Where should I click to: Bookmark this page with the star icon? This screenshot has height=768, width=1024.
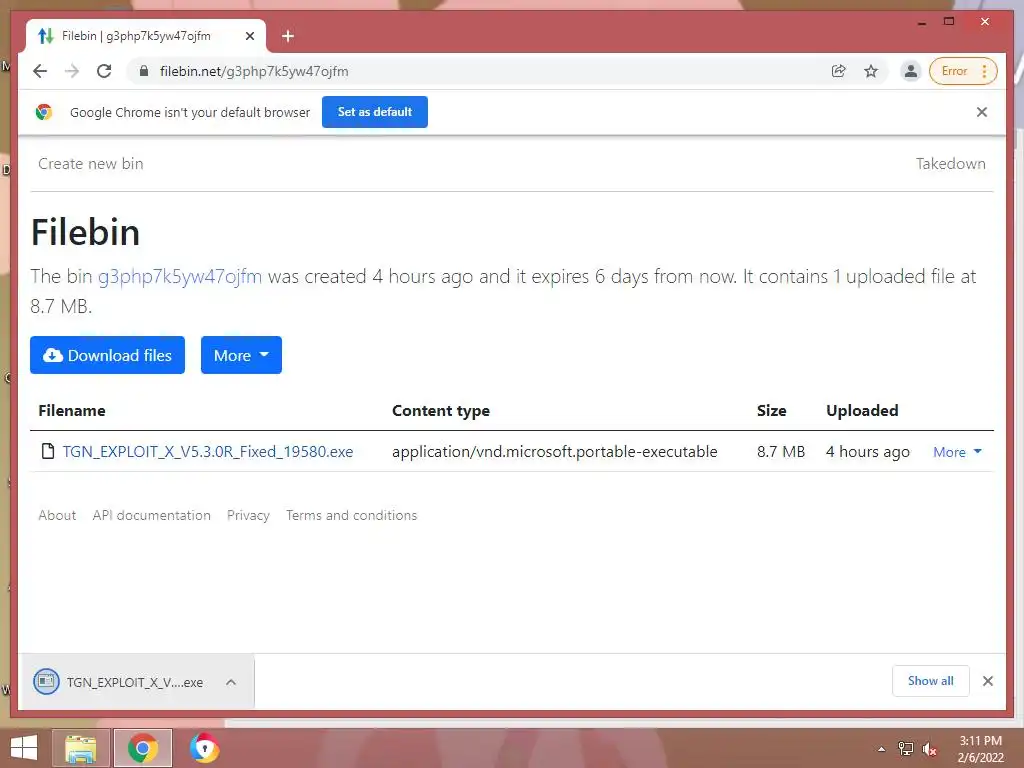tap(871, 71)
